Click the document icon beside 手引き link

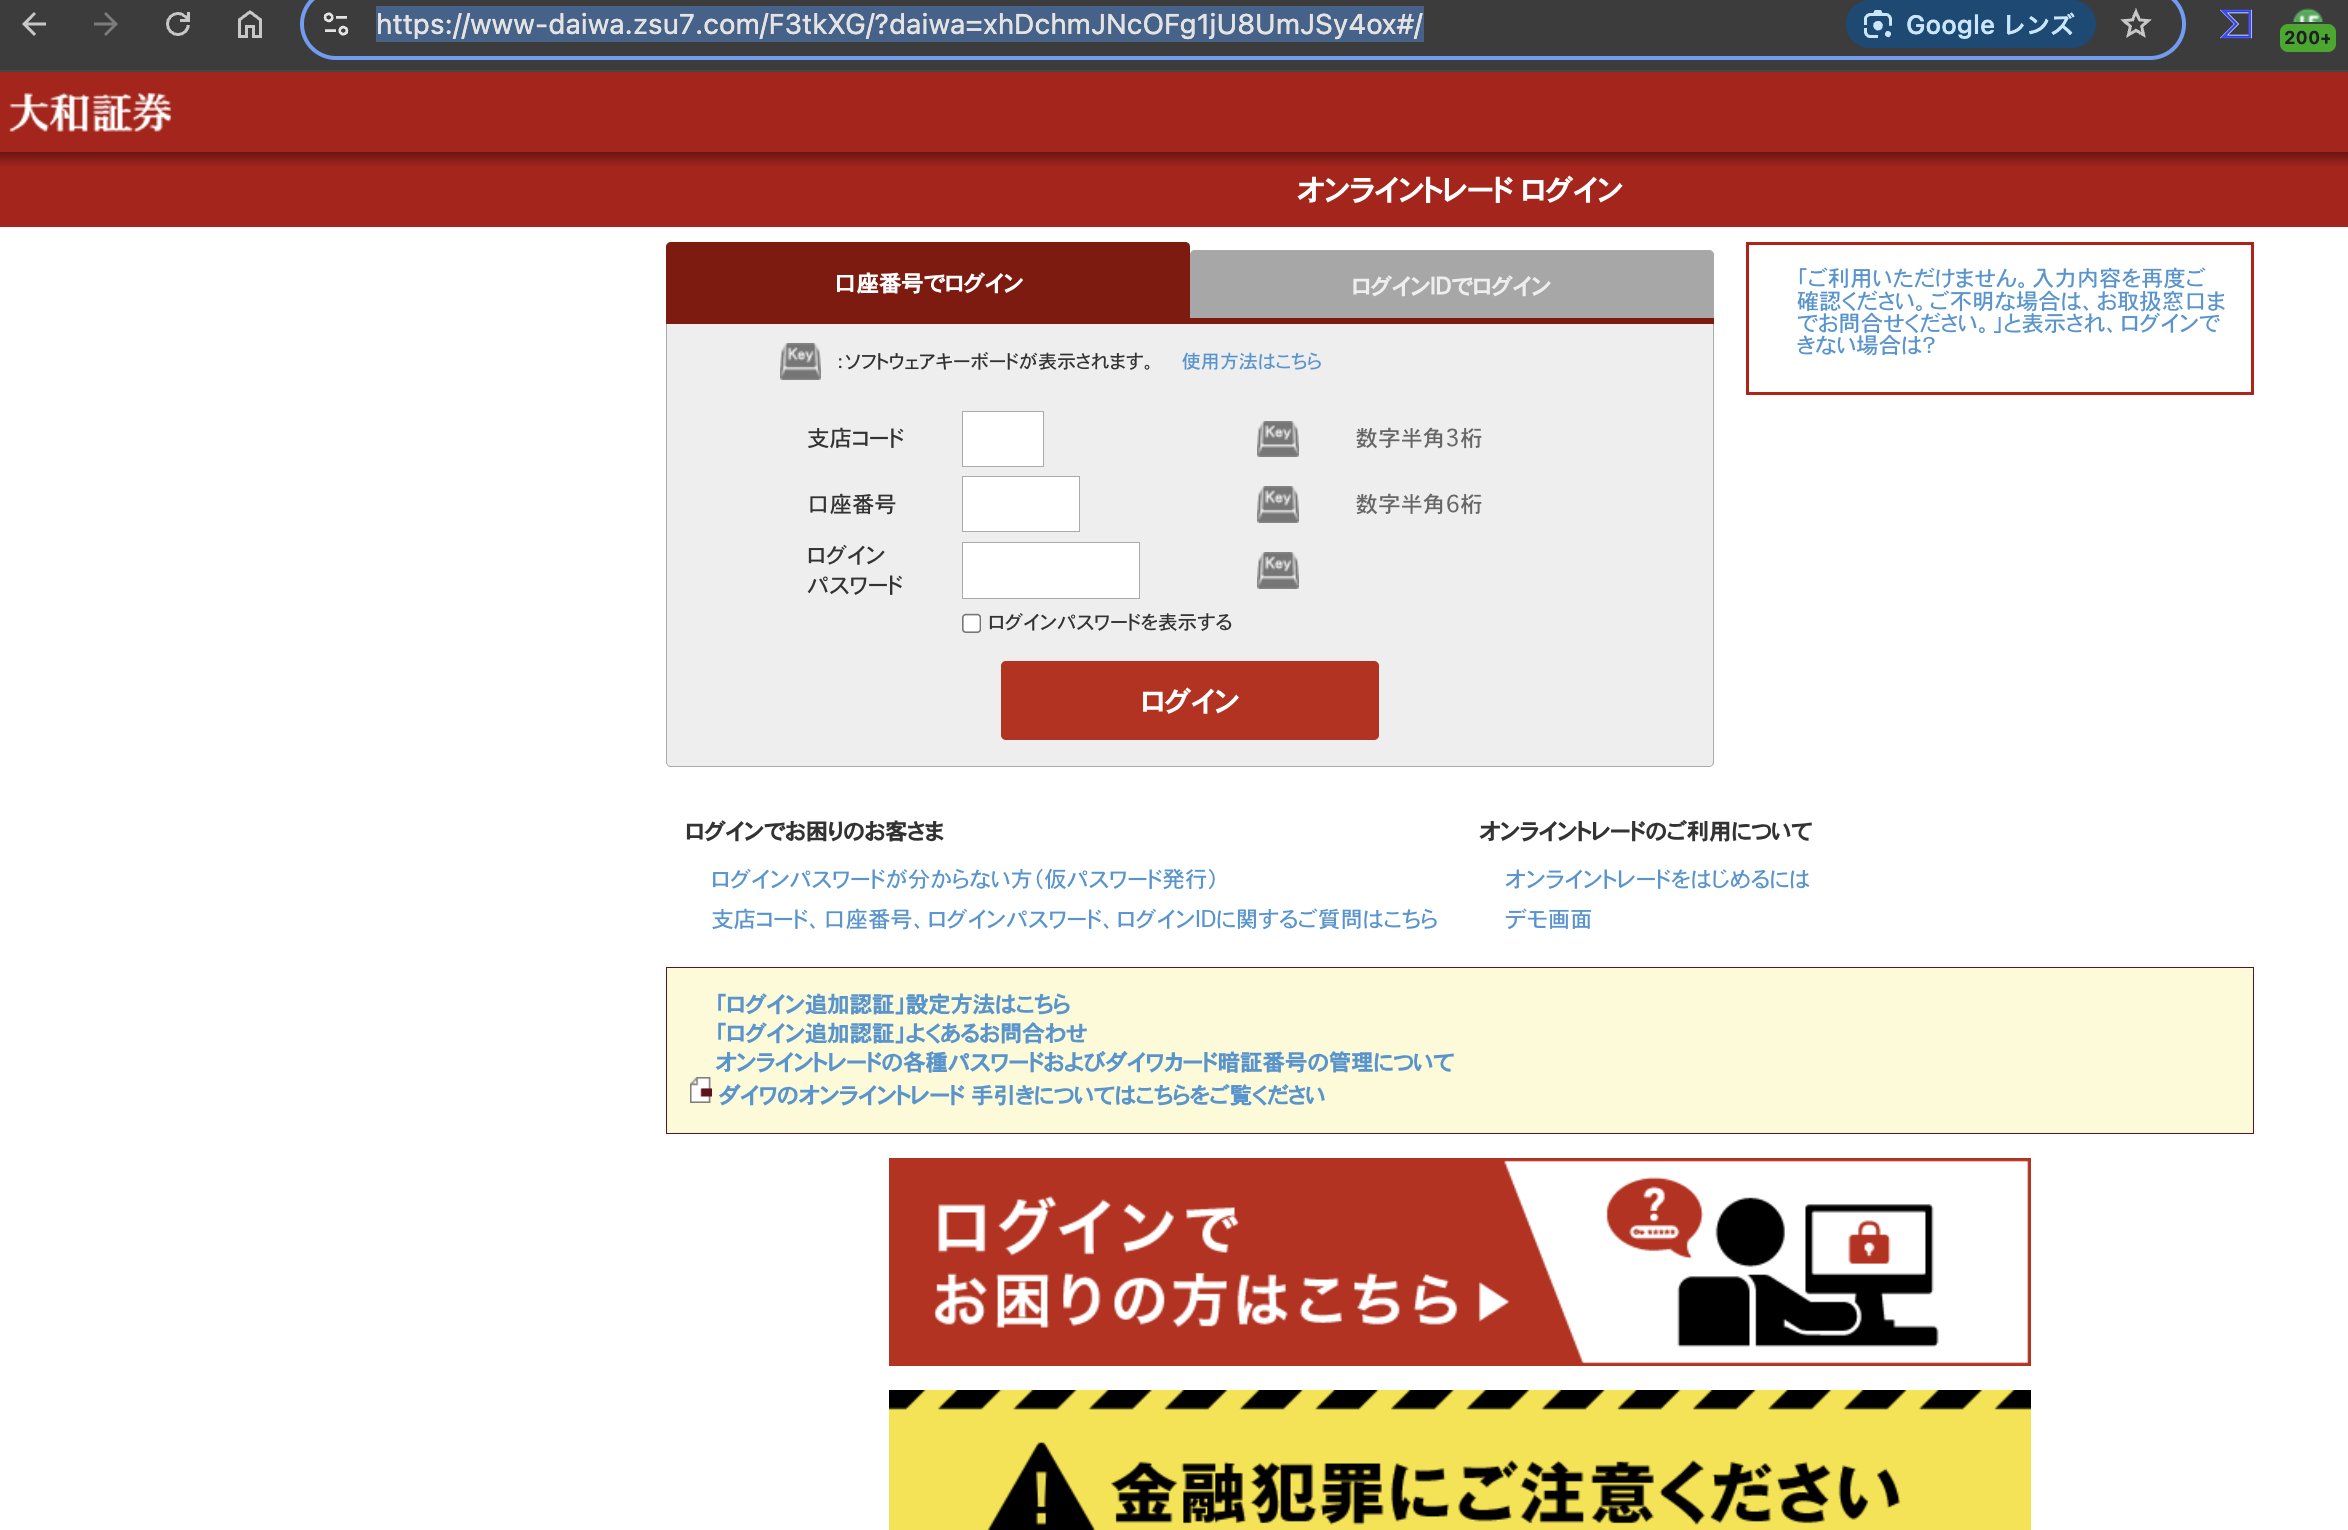pyautogui.click(x=701, y=1091)
